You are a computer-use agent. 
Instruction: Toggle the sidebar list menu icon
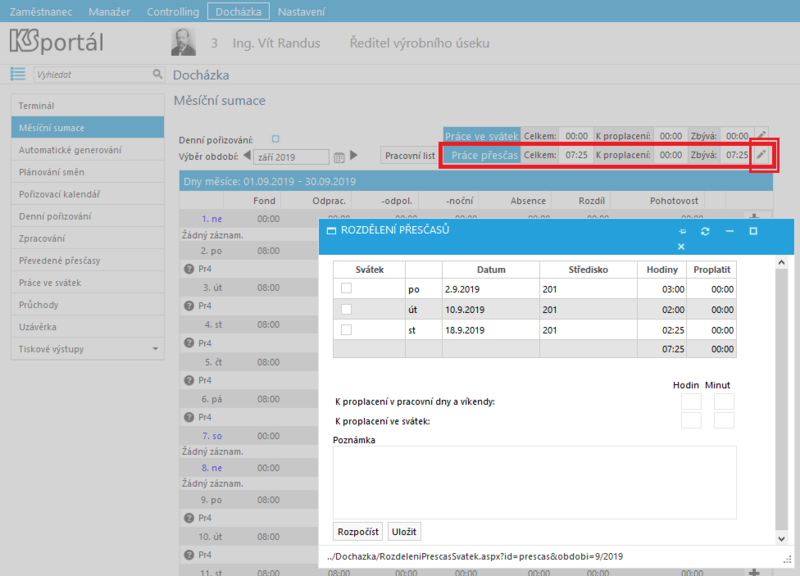[x=18, y=74]
